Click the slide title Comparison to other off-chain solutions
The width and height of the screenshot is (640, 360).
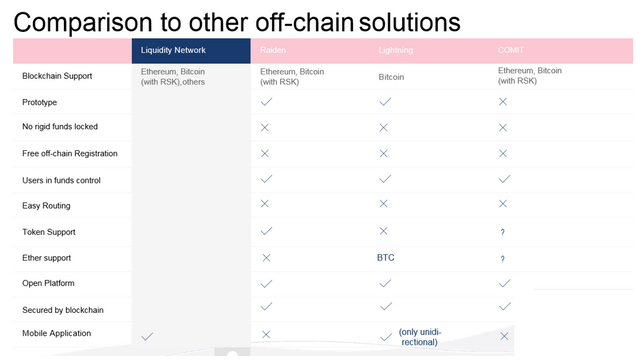(x=237, y=22)
